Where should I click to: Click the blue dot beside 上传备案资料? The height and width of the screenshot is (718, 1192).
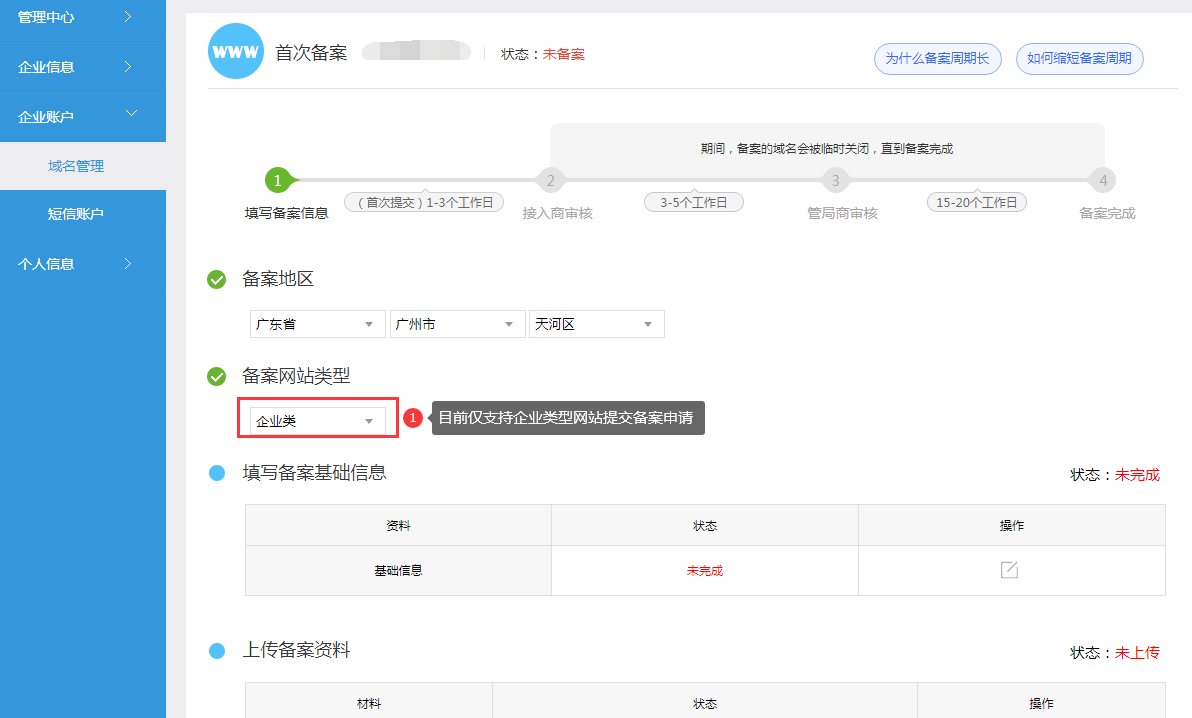tap(217, 651)
